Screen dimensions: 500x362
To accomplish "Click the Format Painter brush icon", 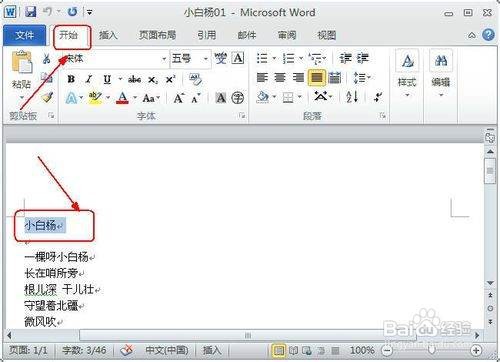I will [47, 97].
